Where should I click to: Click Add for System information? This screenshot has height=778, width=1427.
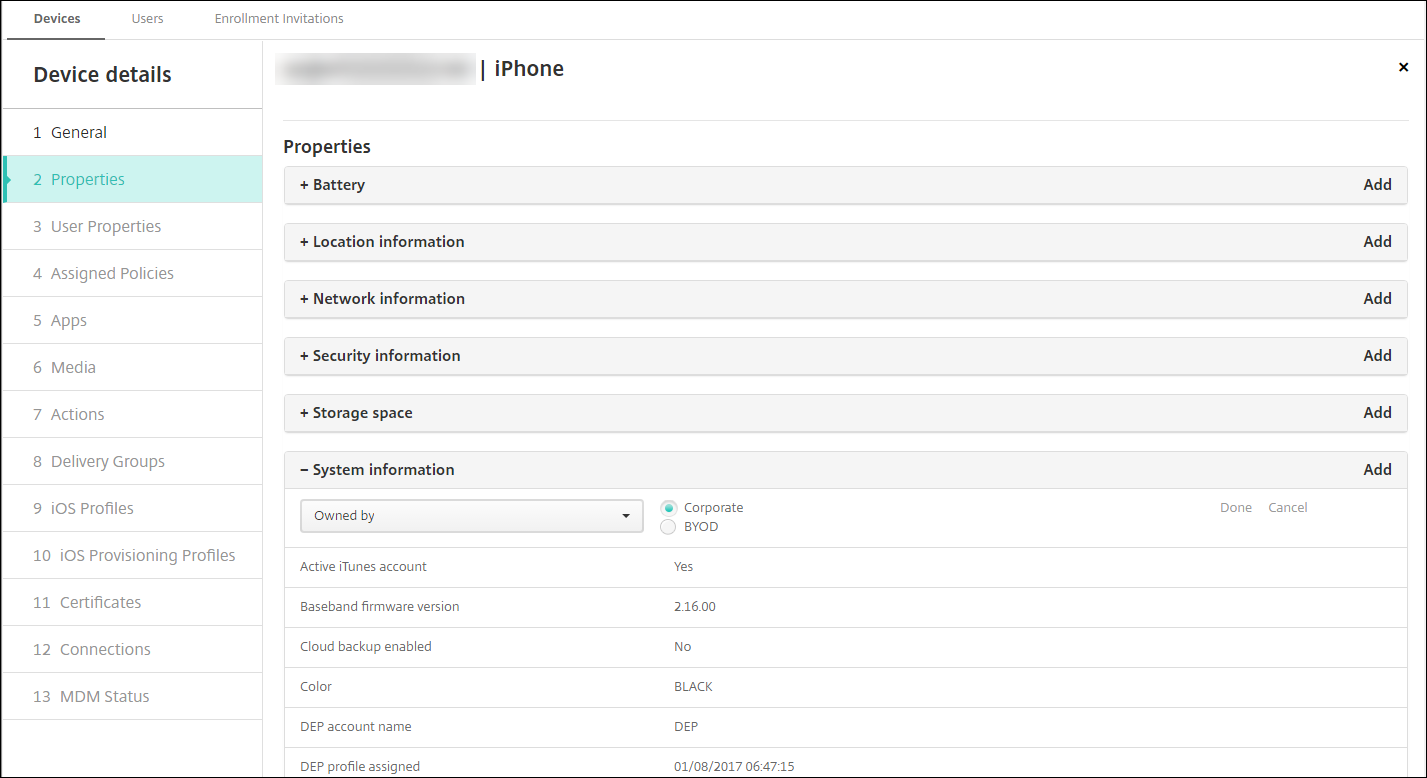[1377, 470]
